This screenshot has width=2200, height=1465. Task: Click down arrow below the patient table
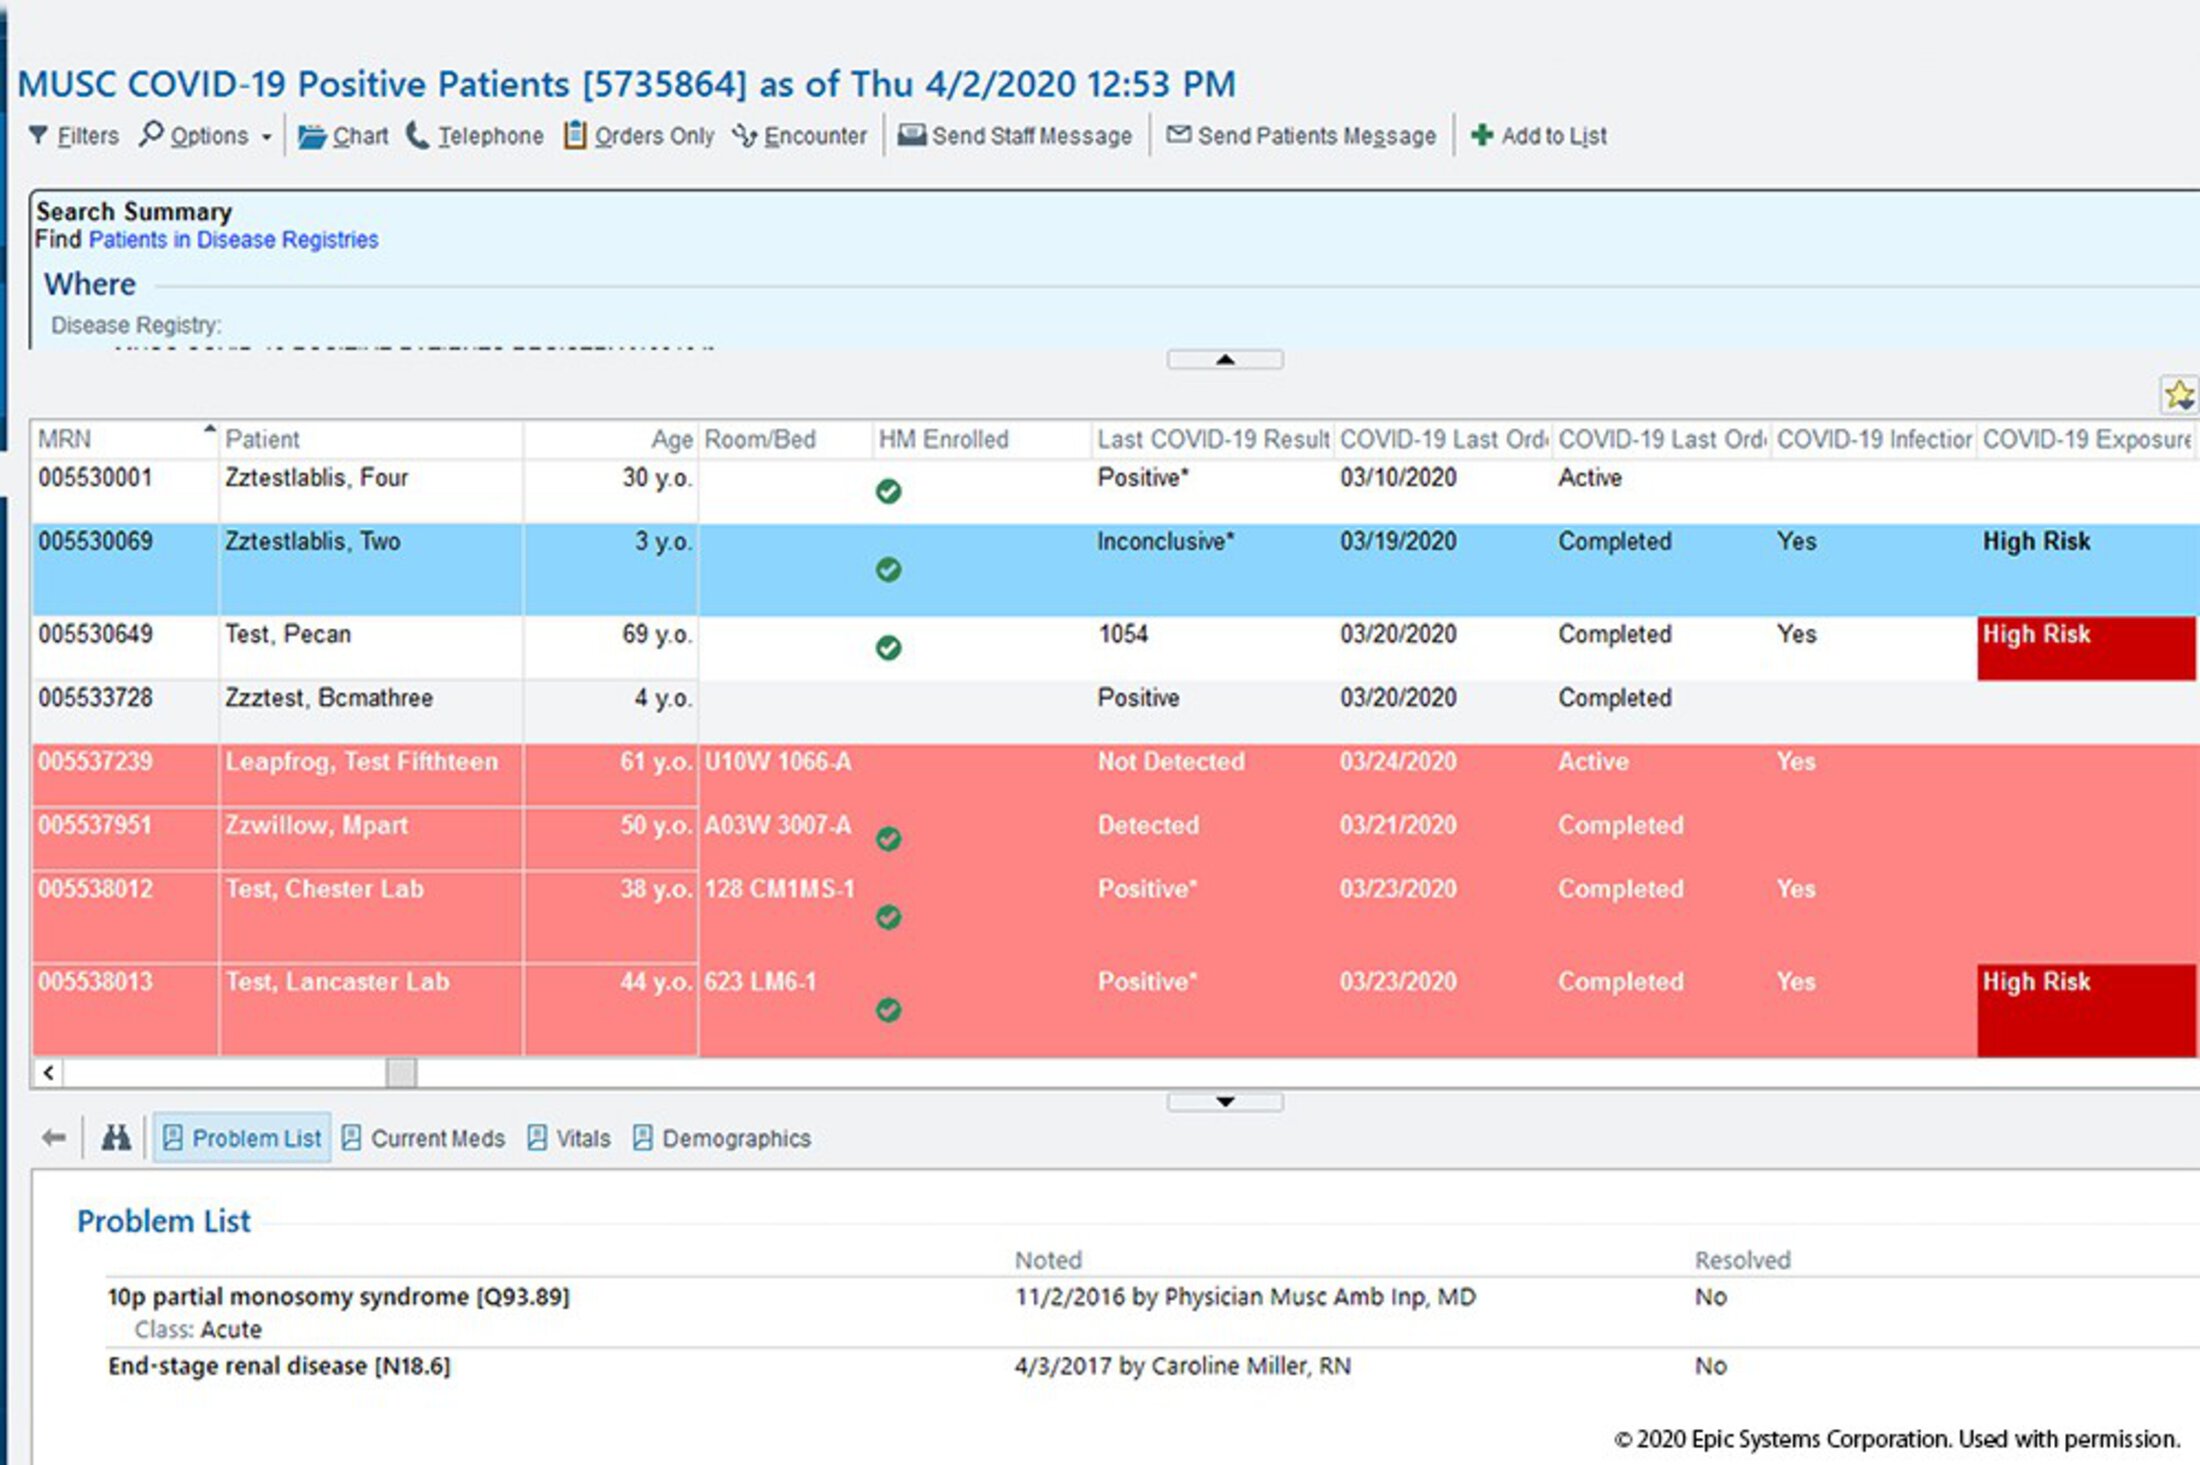(x=1225, y=1102)
